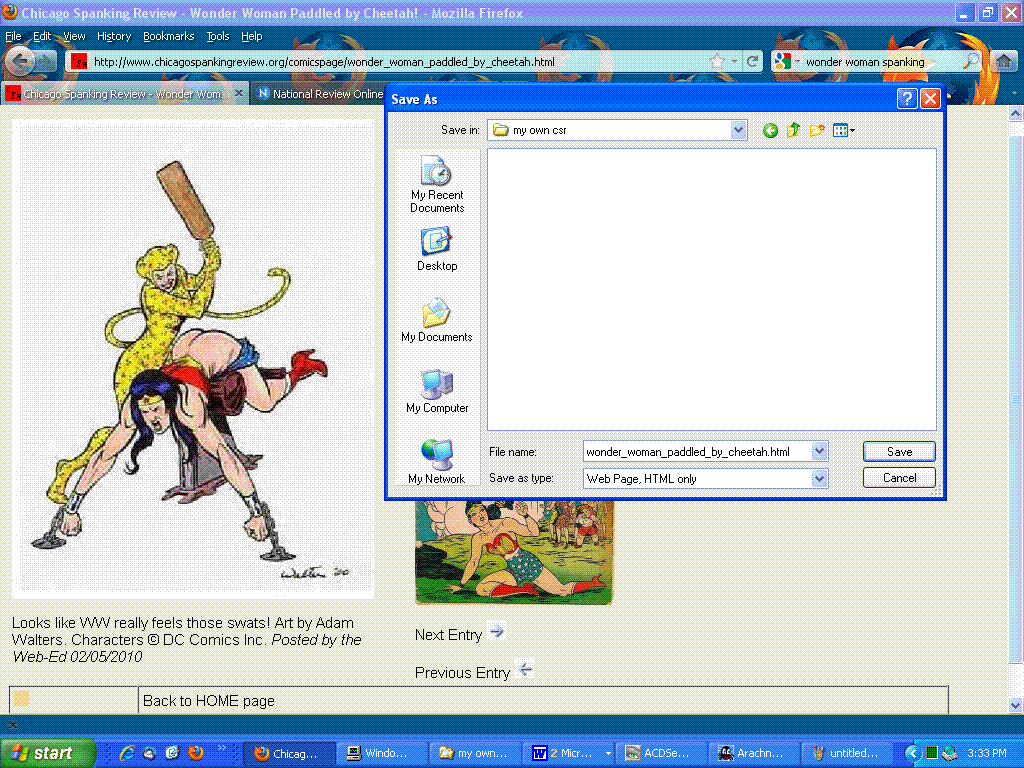Click the Previous Entry arrow link

click(524, 669)
